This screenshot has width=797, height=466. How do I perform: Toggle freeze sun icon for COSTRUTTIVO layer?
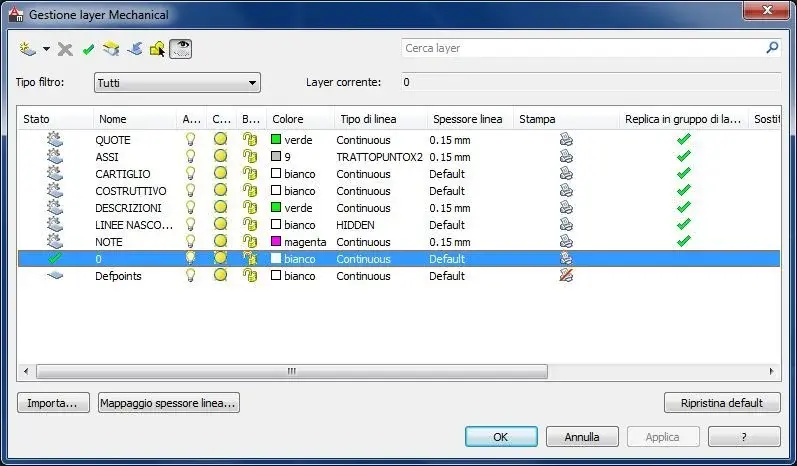coord(220,190)
